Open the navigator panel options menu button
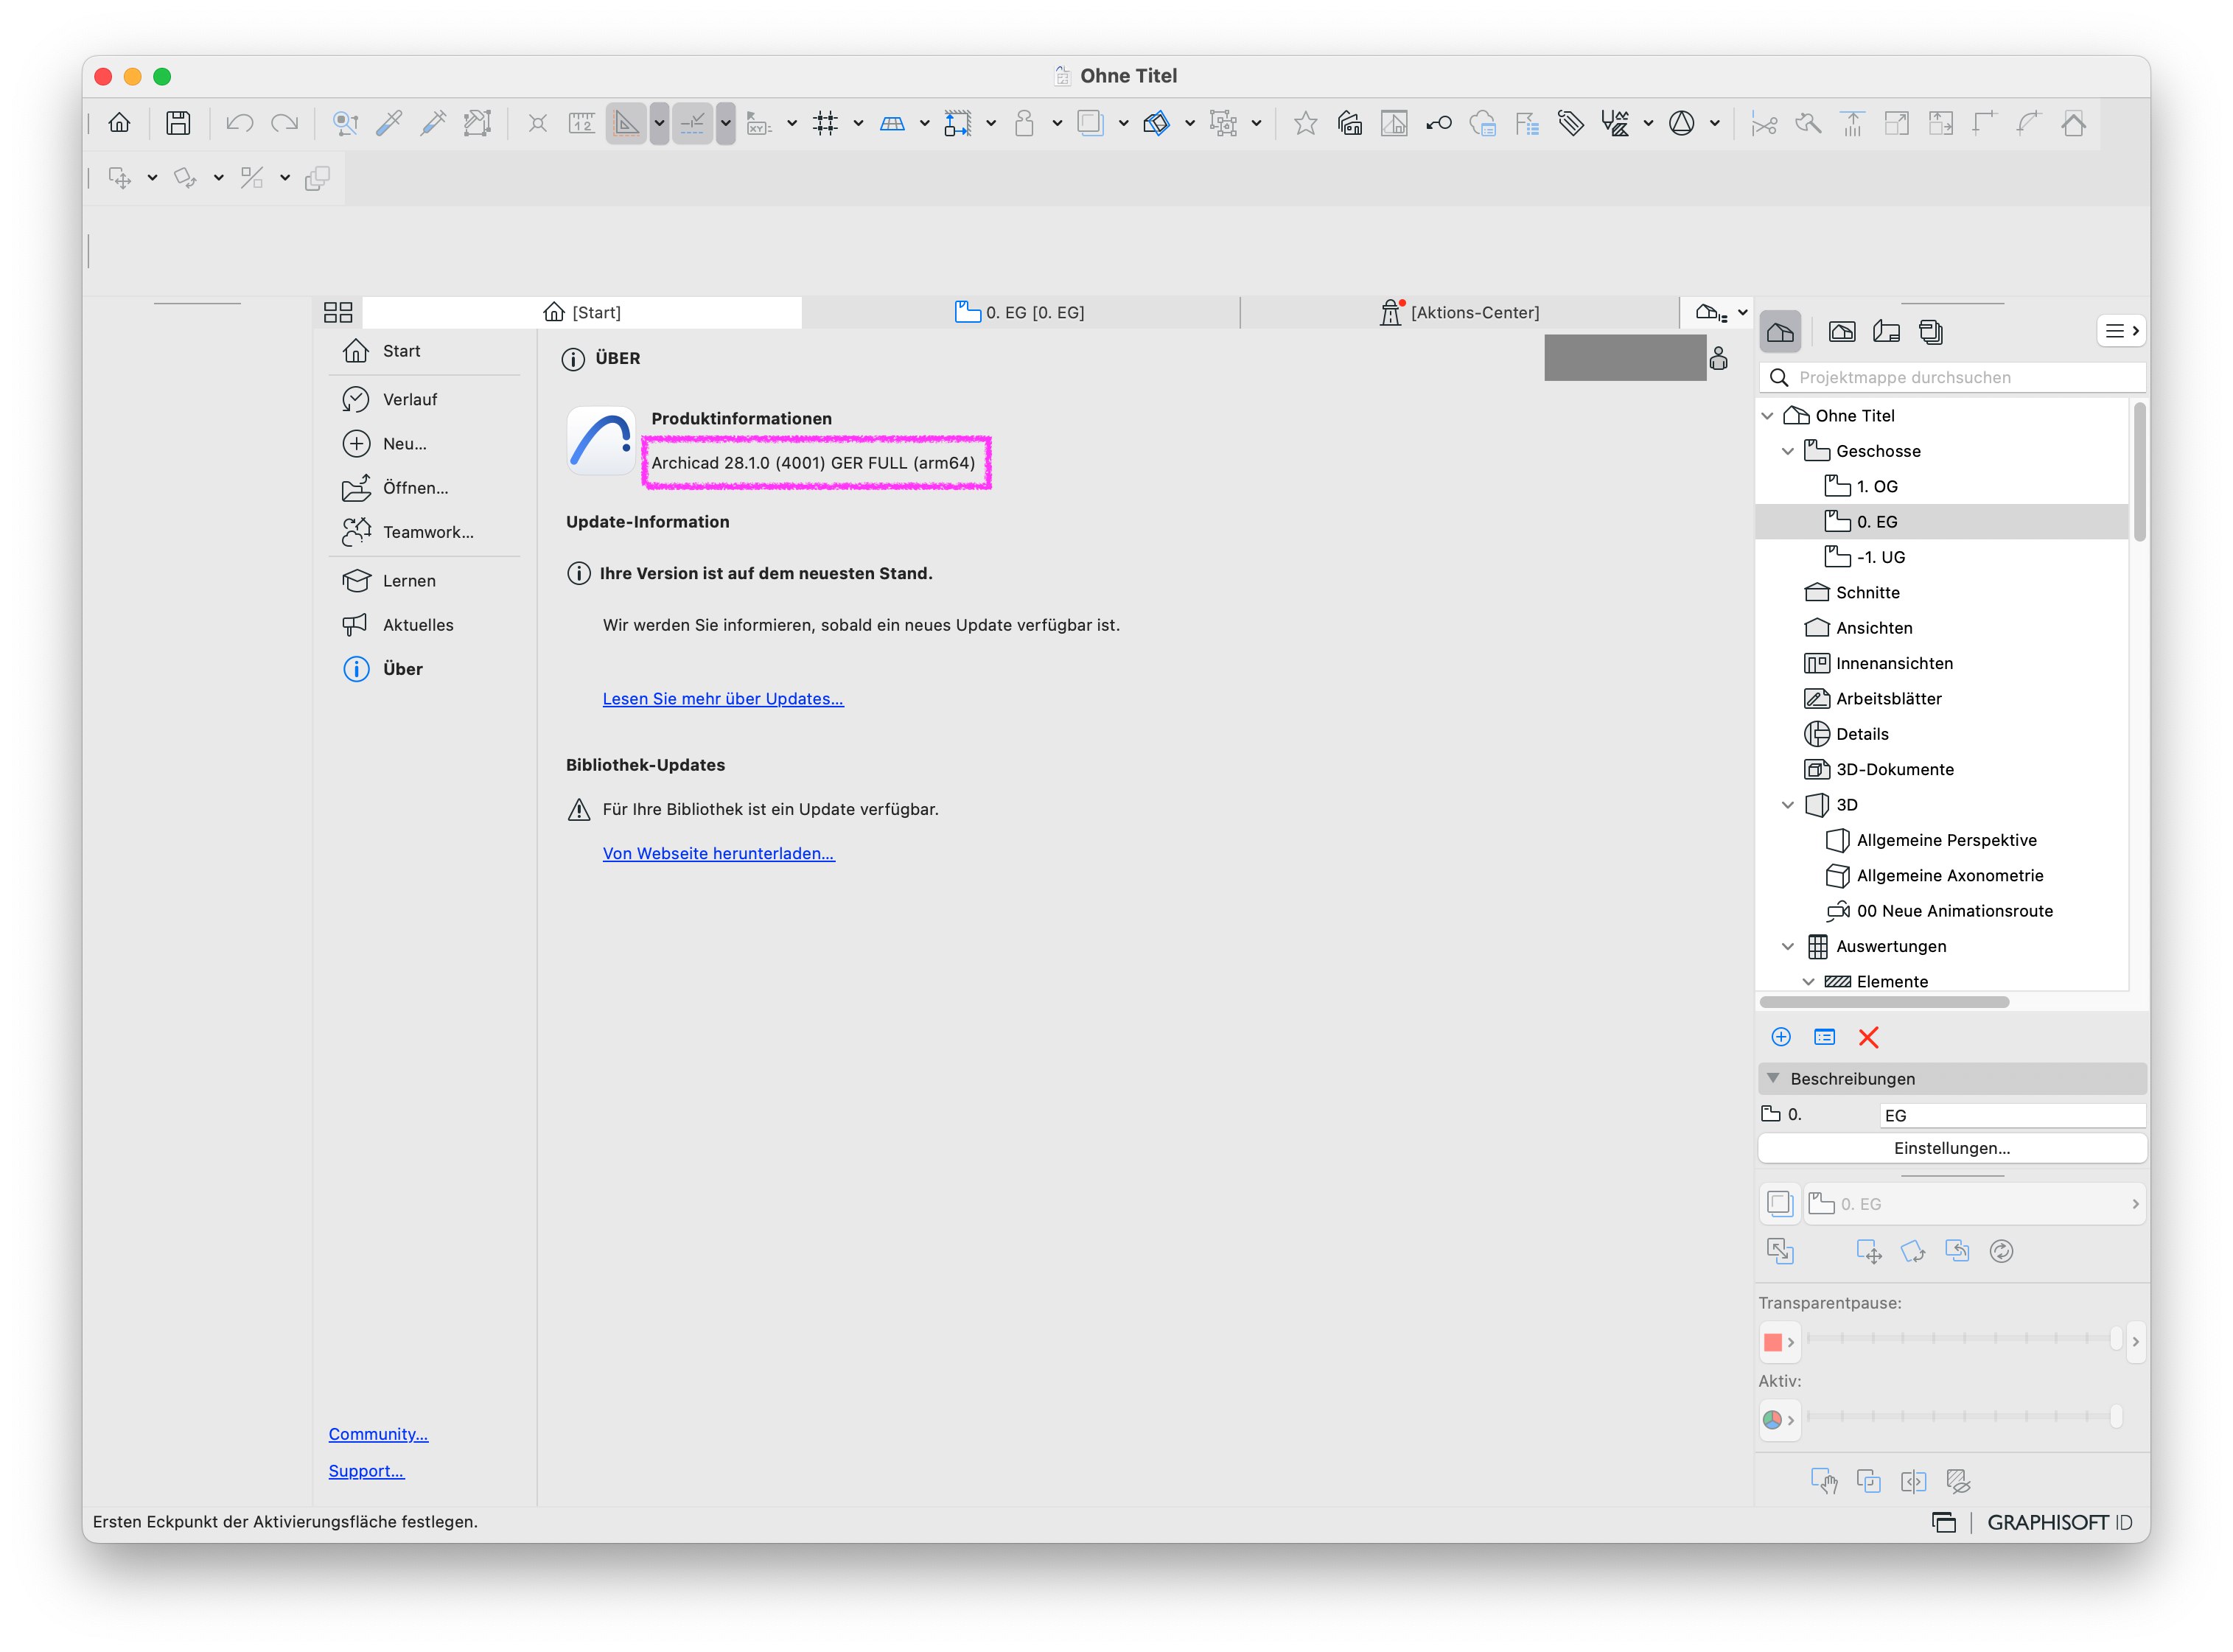The height and width of the screenshot is (1652, 2233). click(2121, 331)
